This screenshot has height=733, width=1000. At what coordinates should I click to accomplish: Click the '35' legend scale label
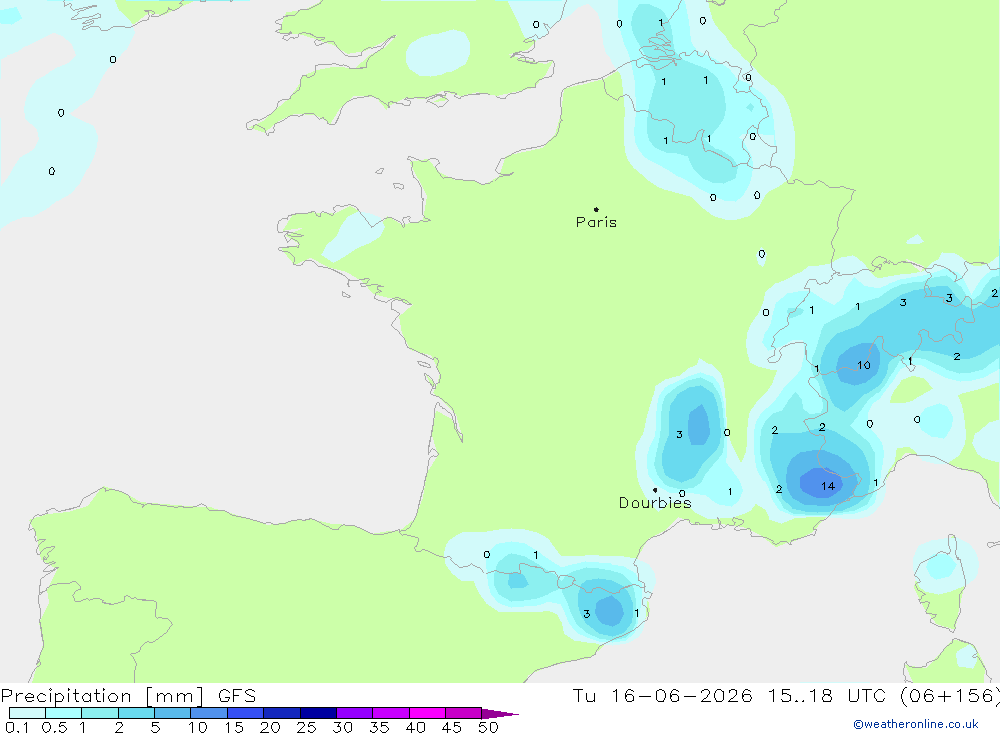pos(379,727)
